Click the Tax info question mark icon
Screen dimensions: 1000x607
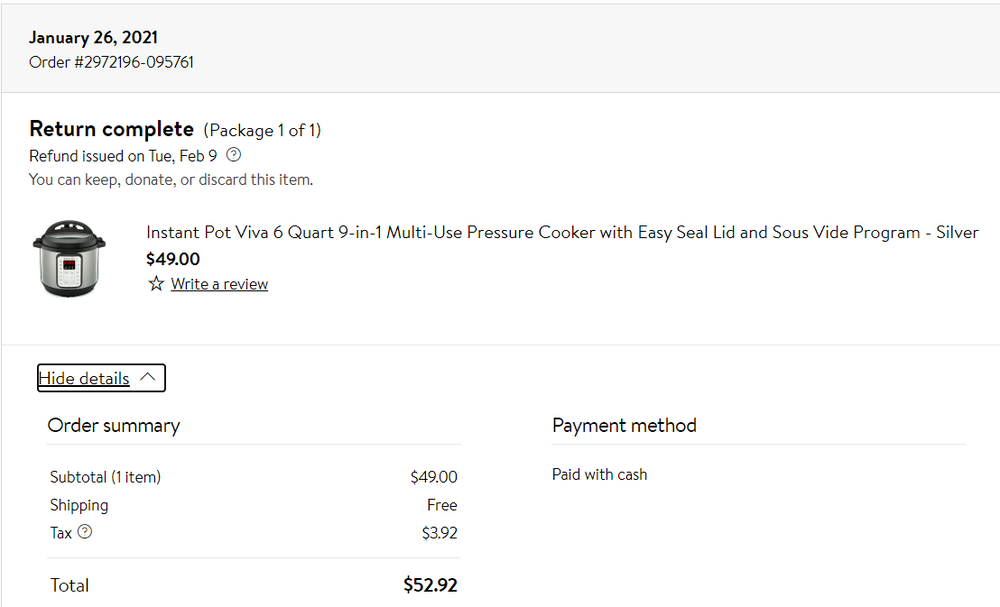tap(85, 533)
